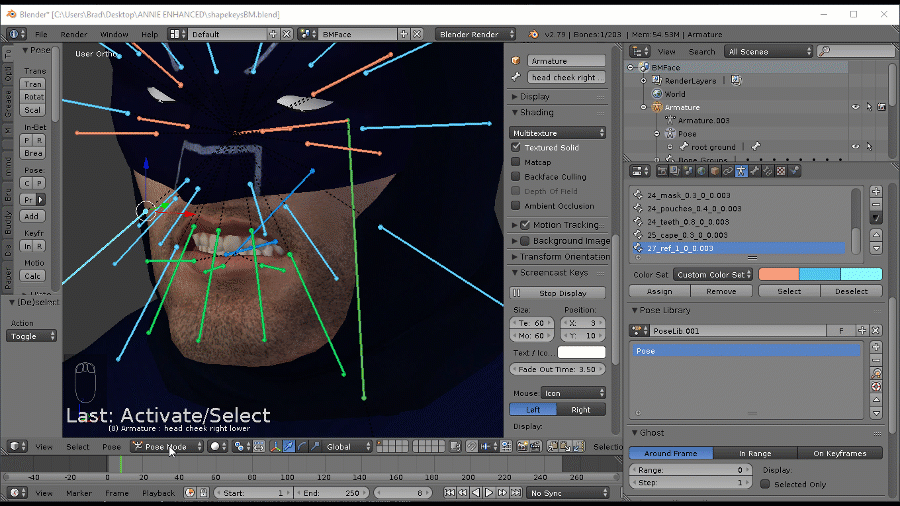900x506 pixels.
Task: Click the plus icon to add bone group
Action: tap(876, 191)
